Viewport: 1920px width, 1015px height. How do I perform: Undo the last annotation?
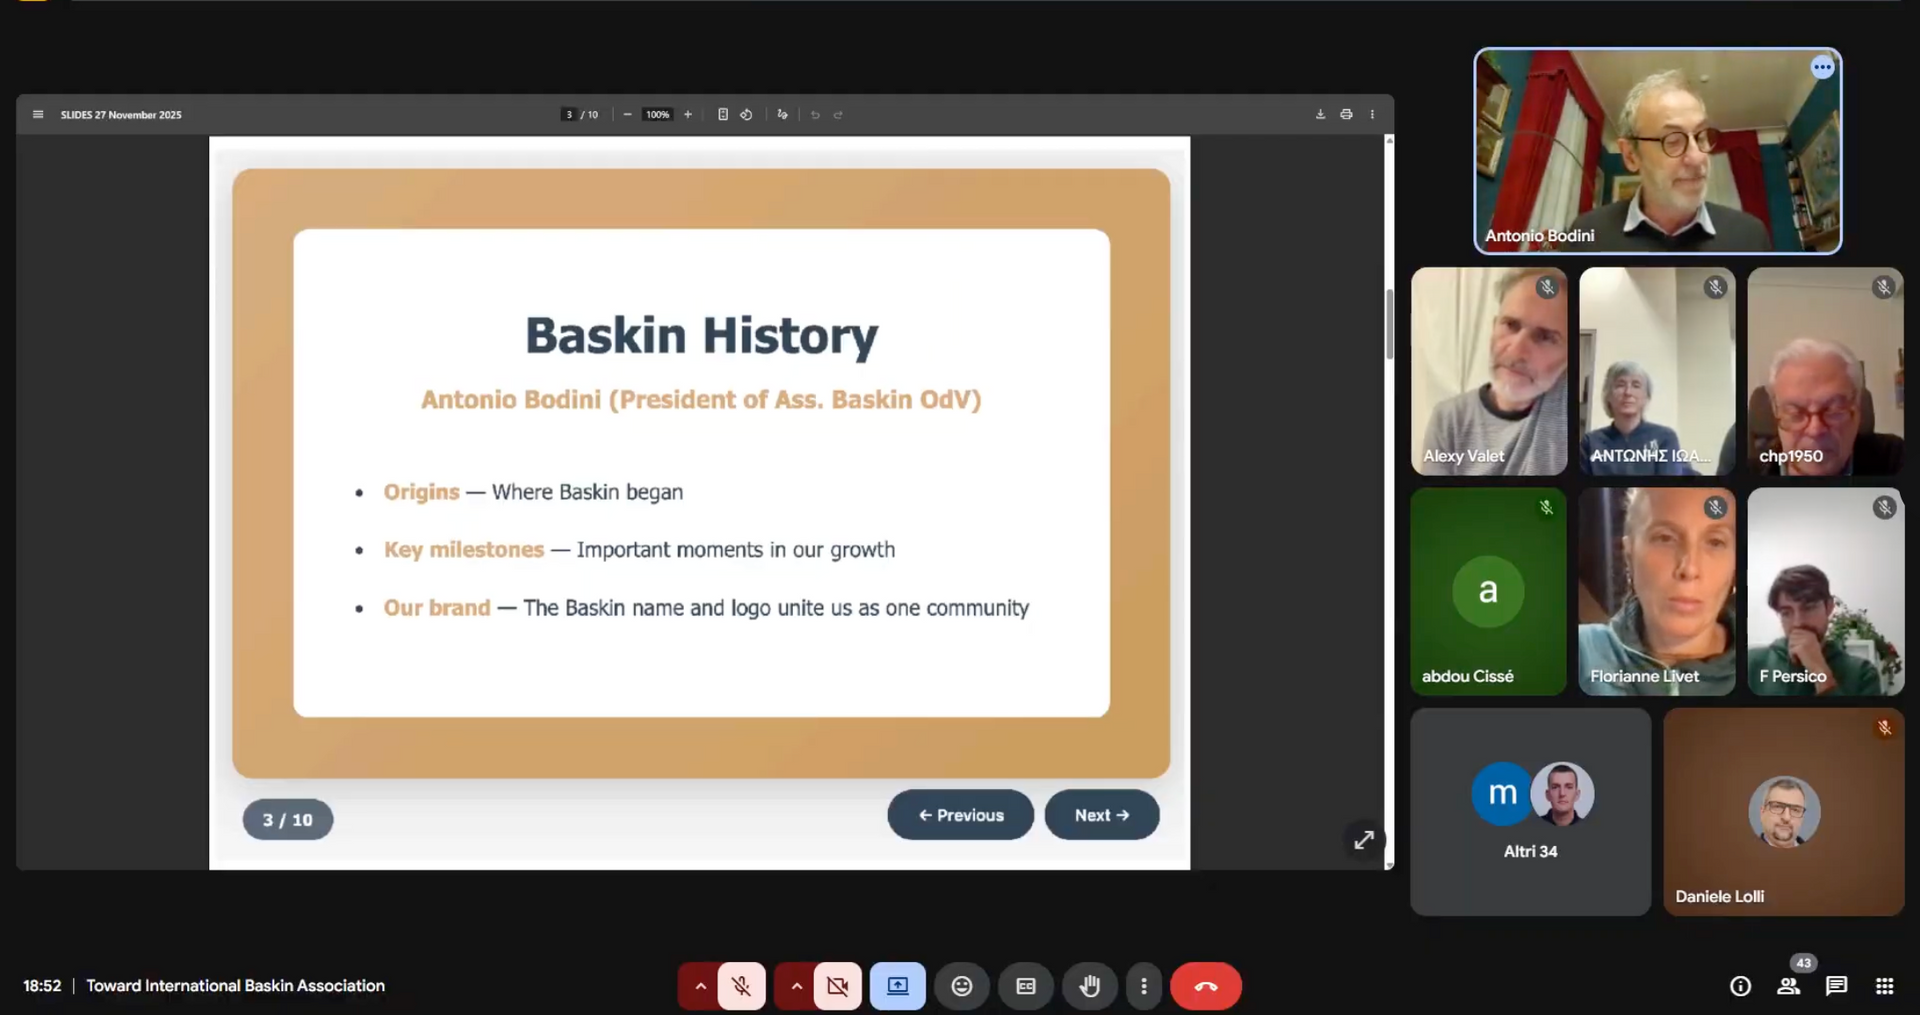click(815, 115)
